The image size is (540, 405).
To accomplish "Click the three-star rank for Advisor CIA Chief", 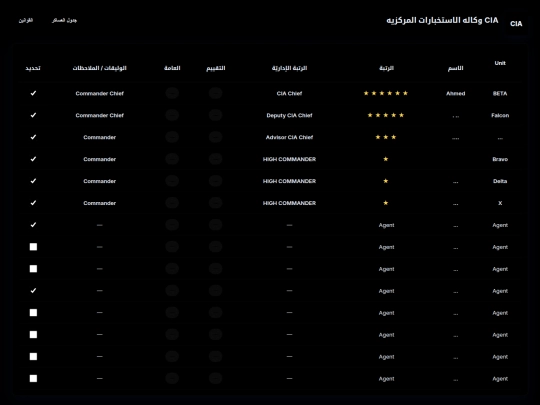I will [x=386, y=137].
